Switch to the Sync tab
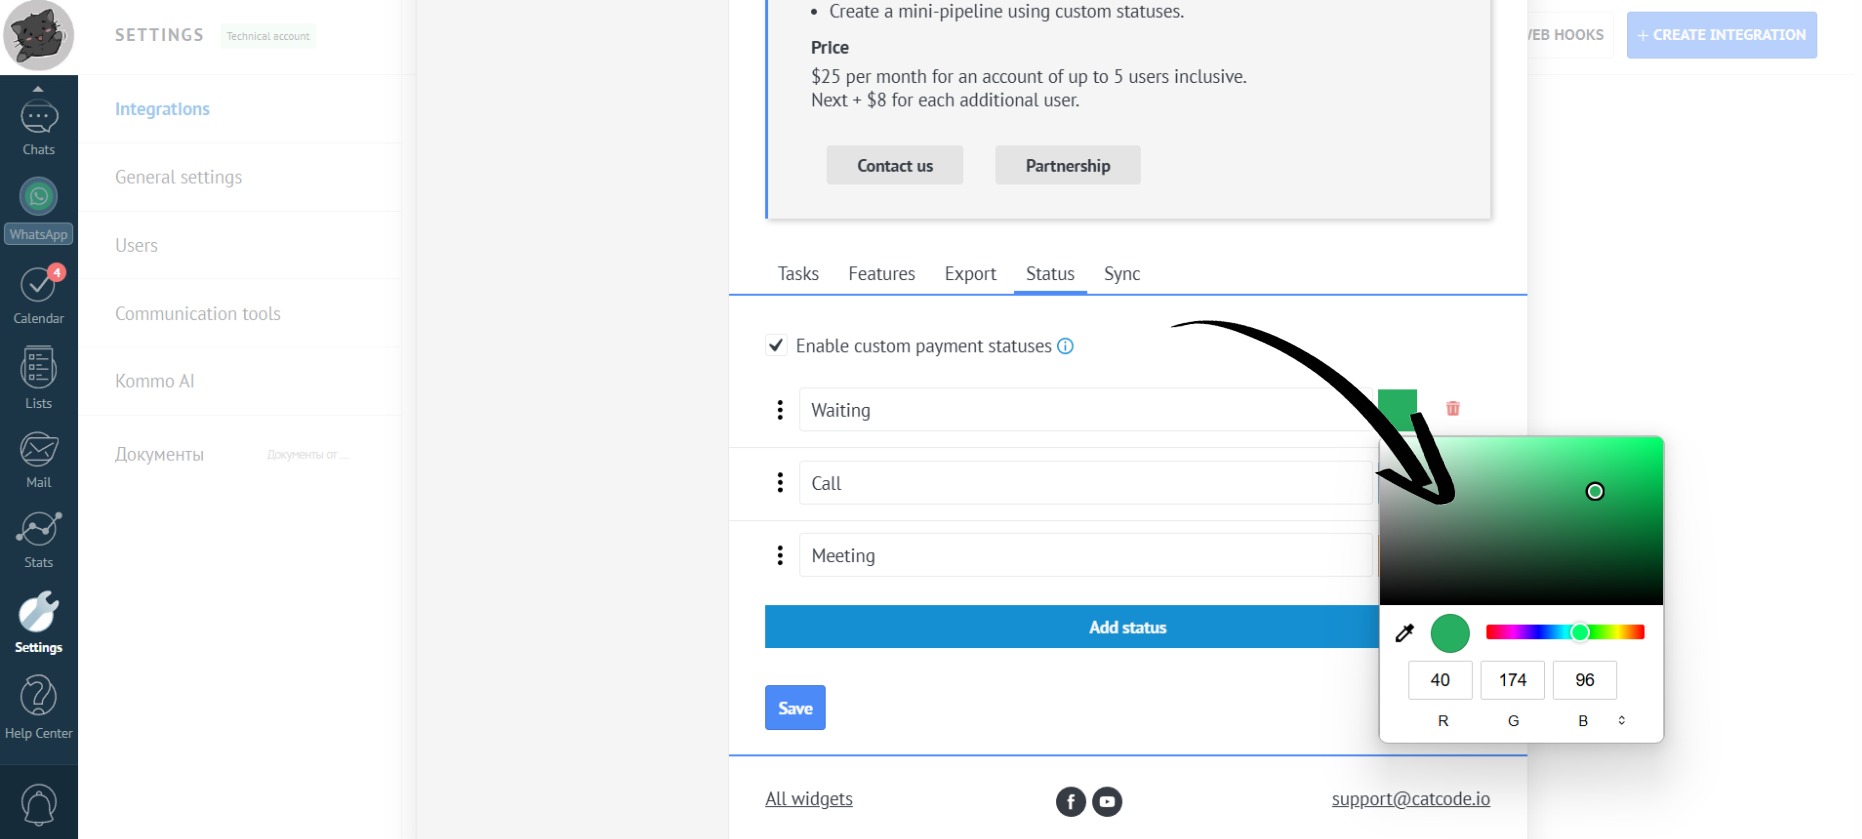The image size is (1862, 839). click(x=1121, y=274)
